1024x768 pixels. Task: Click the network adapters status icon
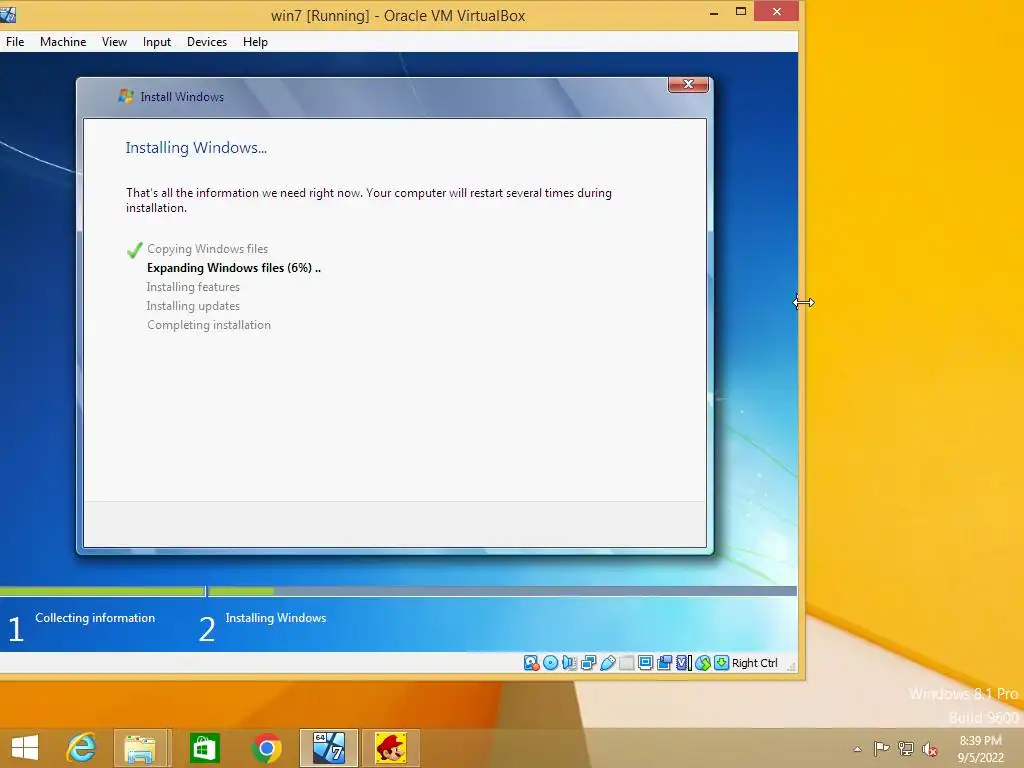click(588, 663)
